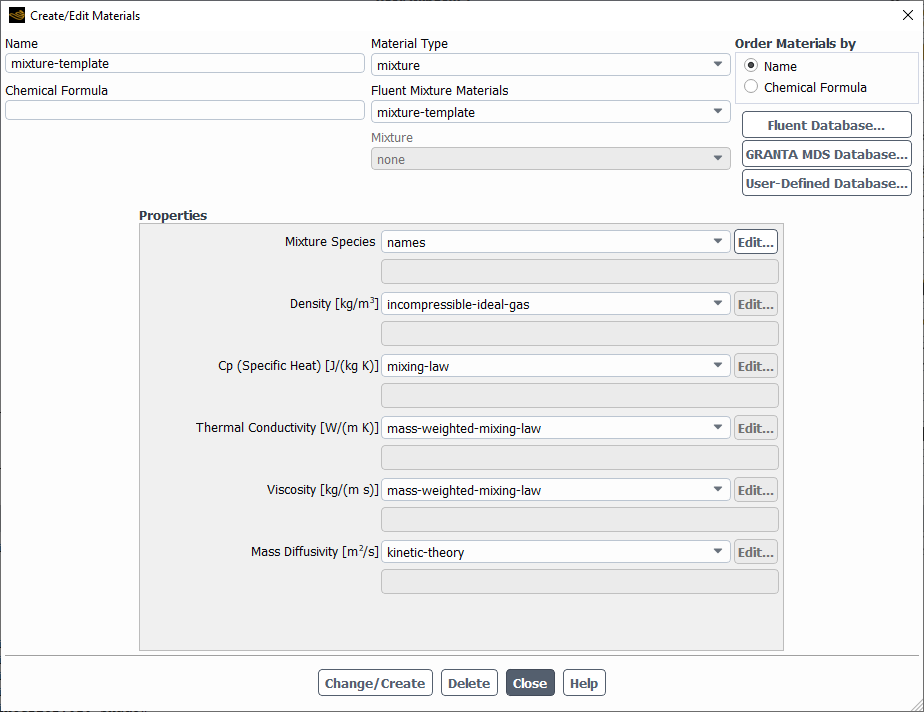This screenshot has width=924, height=712.
Task: Open the Mass Diffusivity dropdown
Action: [555, 552]
